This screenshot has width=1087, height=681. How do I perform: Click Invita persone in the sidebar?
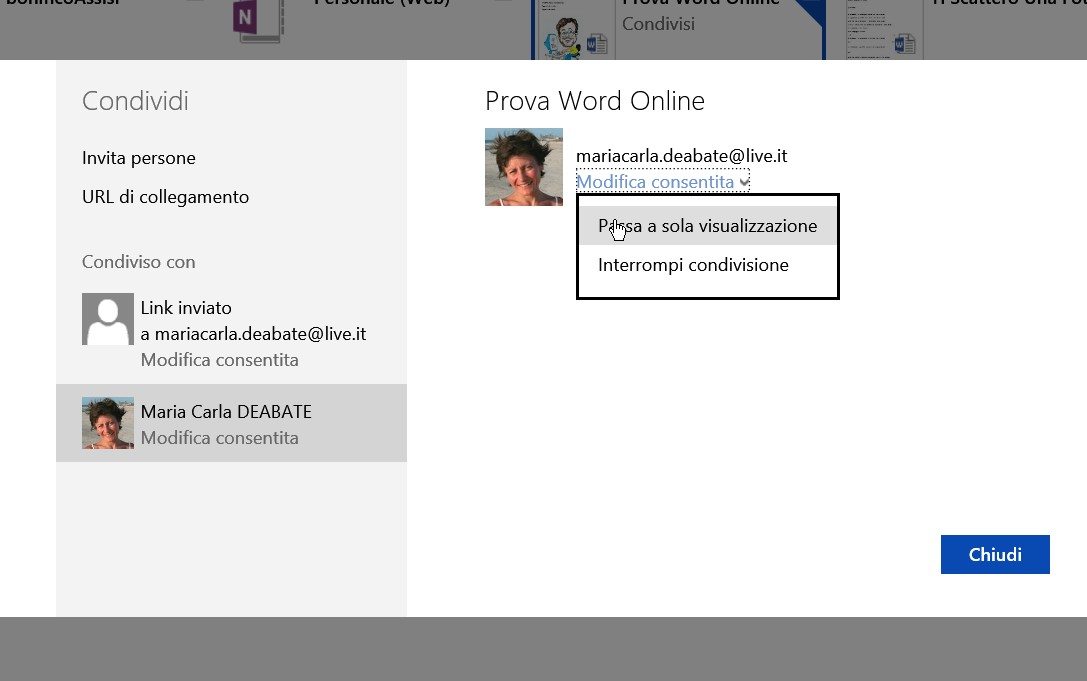(x=139, y=158)
